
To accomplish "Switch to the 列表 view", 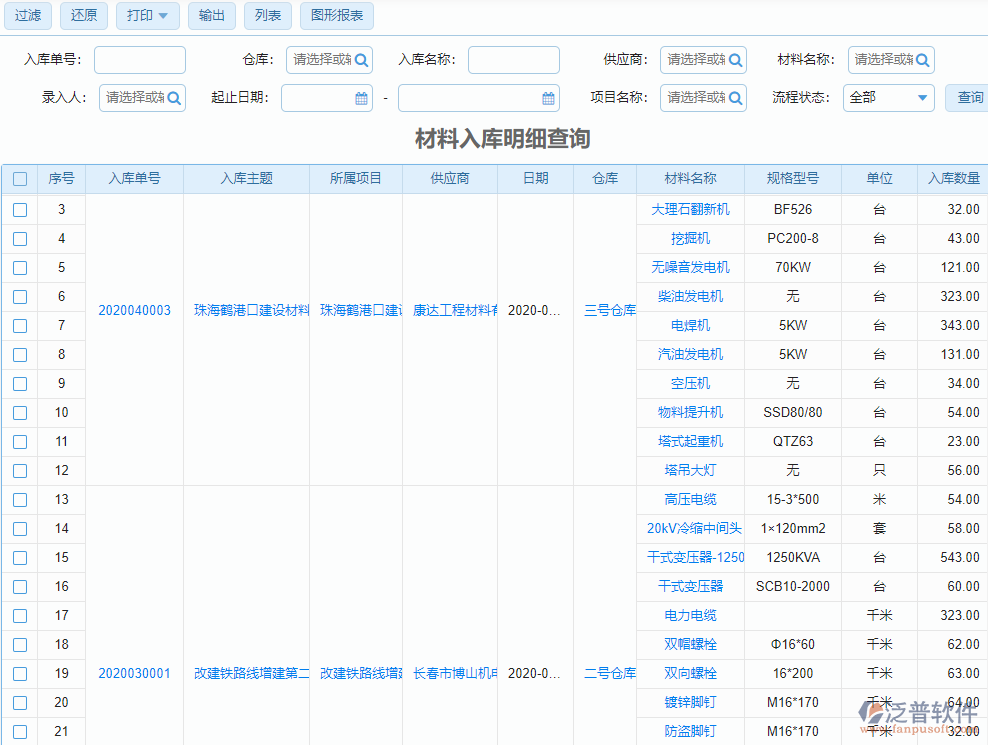I will (267, 16).
